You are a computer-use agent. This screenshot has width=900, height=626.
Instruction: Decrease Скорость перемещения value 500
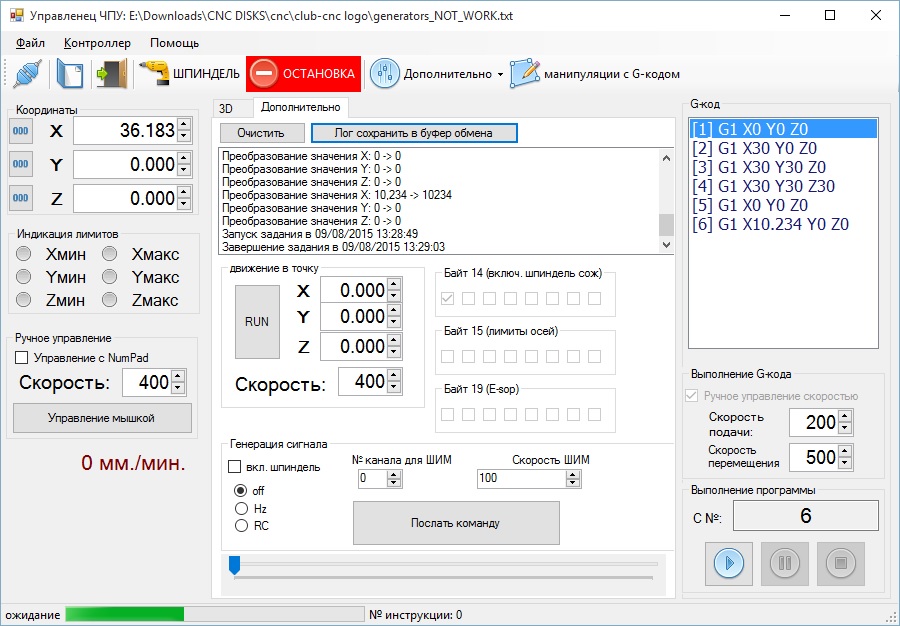coord(844,464)
